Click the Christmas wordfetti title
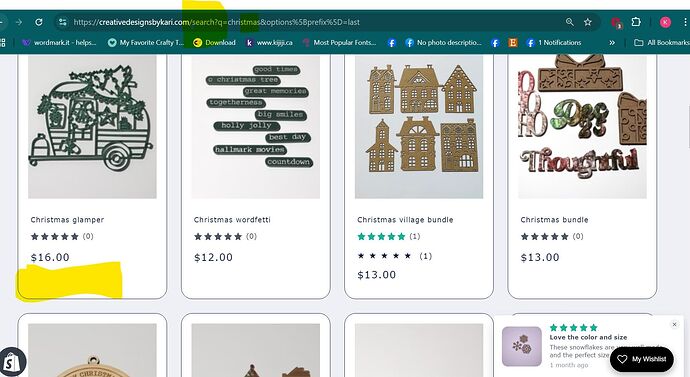This screenshot has width=690, height=377. tap(232, 220)
